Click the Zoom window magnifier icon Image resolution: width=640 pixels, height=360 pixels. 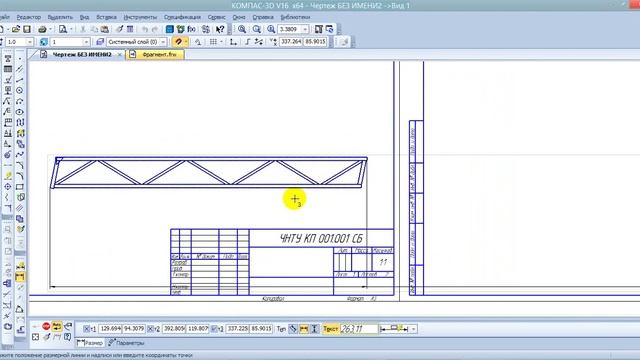coord(242,29)
